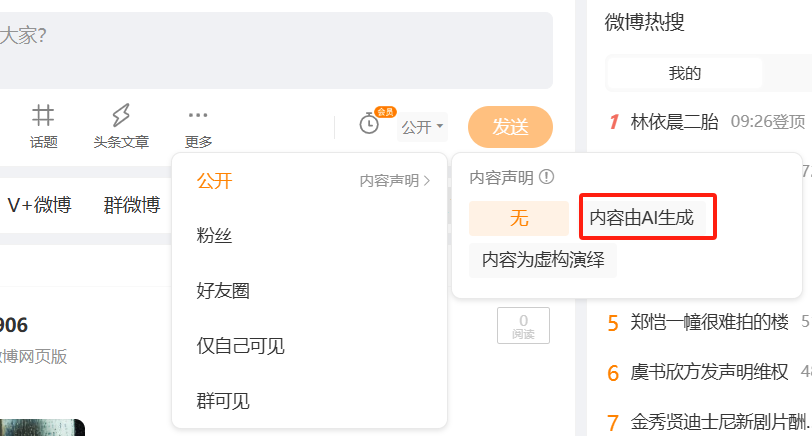
Task: Open hot search 林依晨二胎
Action: [x=674, y=122]
